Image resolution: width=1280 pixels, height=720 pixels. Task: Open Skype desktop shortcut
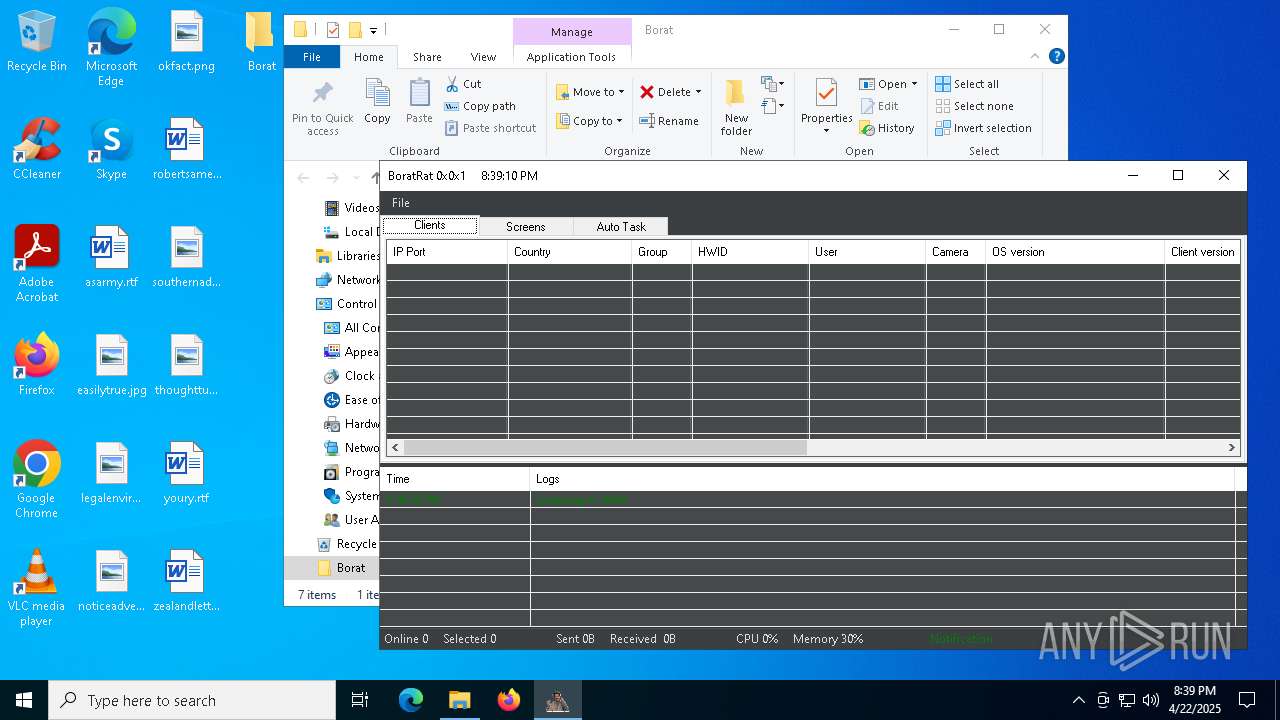click(x=111, y=149)
